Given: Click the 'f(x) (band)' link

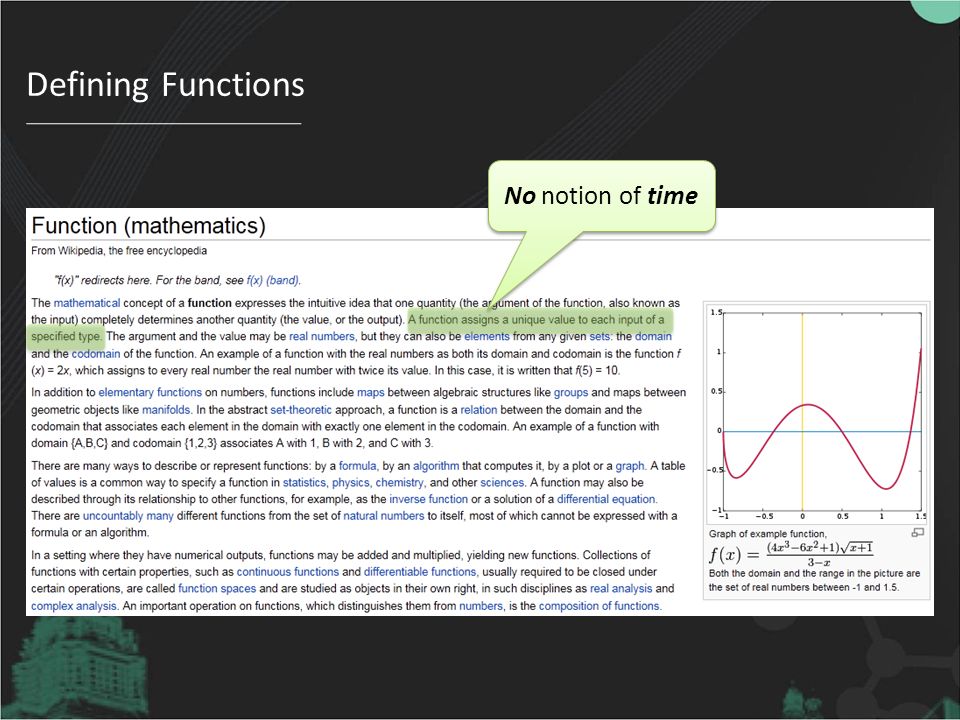Looking at the screenshot, I should coord(273,280).
